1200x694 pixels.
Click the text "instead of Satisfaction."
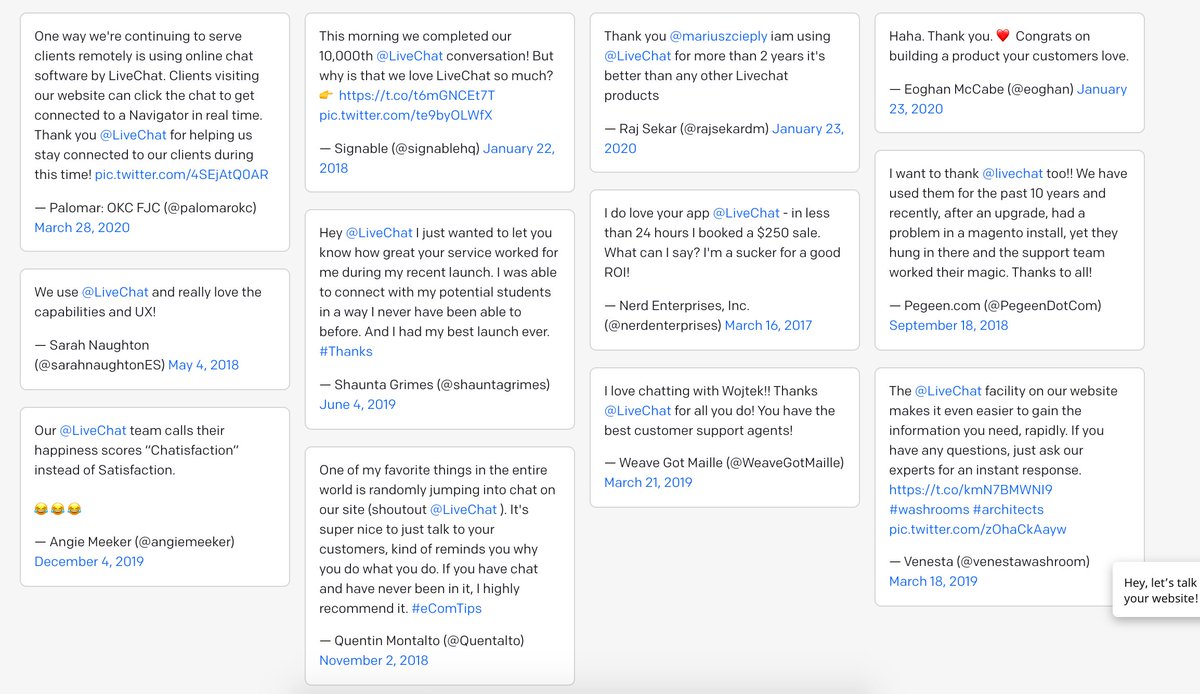click(x=105, y=470)
